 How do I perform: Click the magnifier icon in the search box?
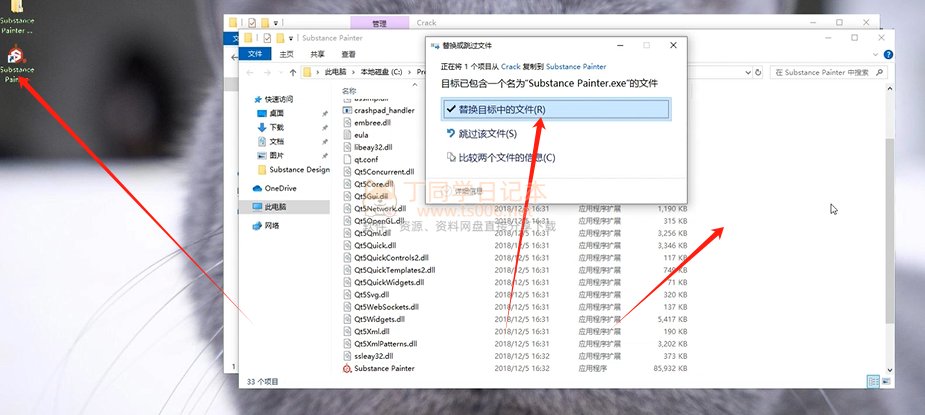[x=879, y=73]
